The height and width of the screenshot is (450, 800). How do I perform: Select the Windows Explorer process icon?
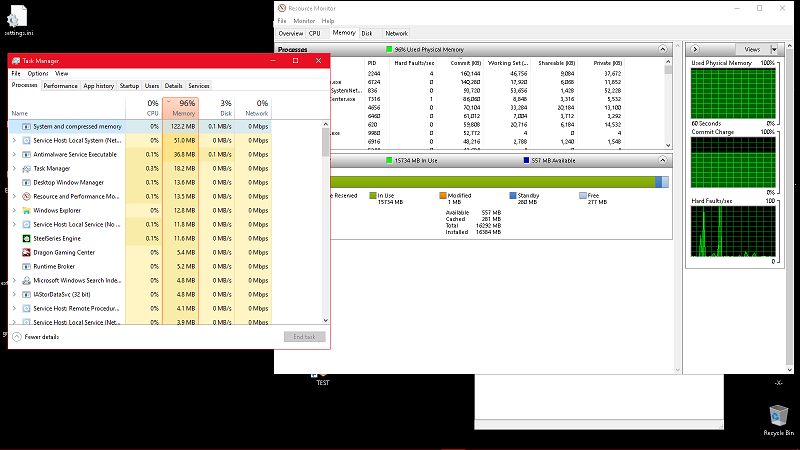click(25, 210)
